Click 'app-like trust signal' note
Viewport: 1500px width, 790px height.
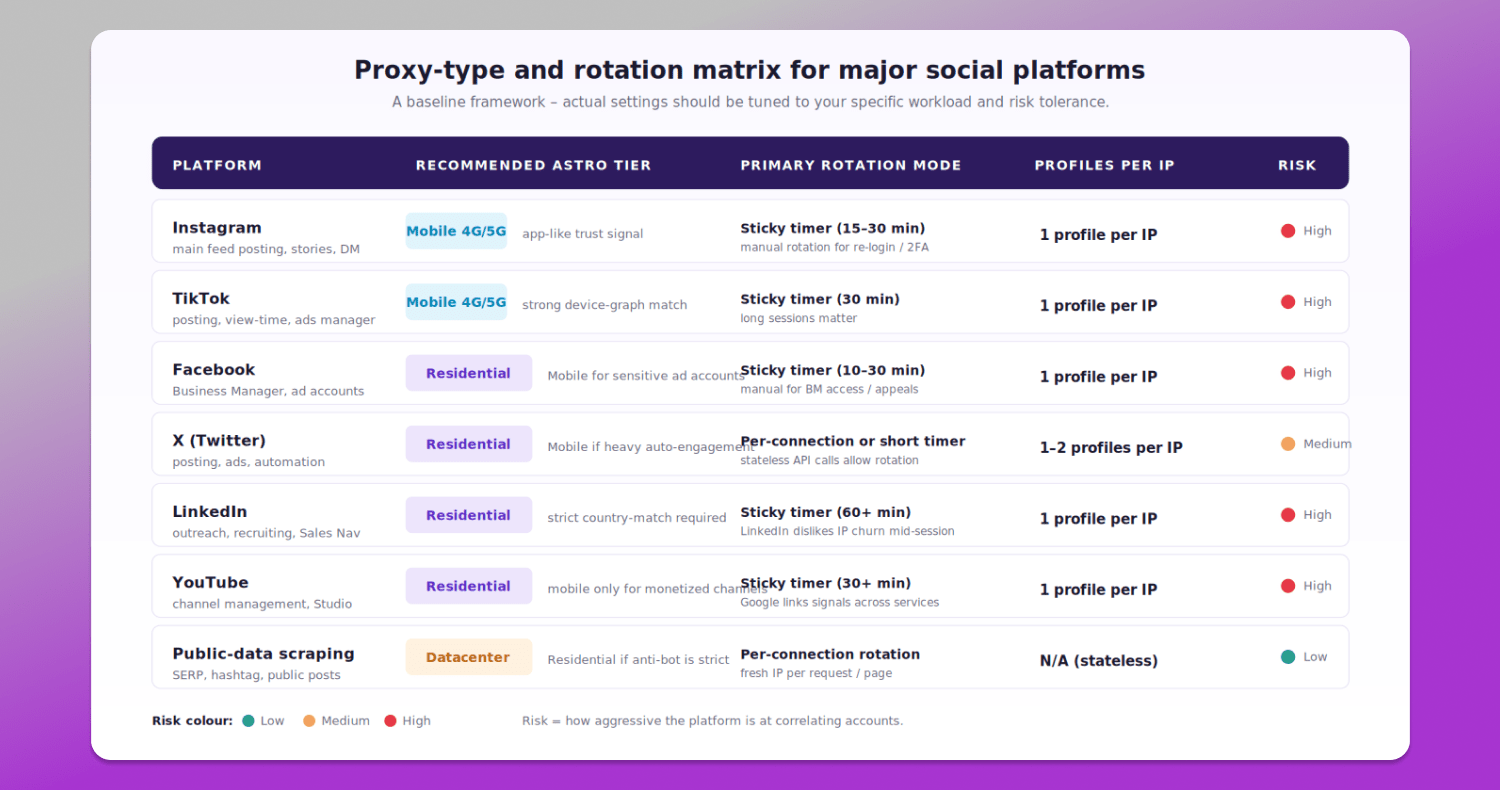tap(583, 234)
